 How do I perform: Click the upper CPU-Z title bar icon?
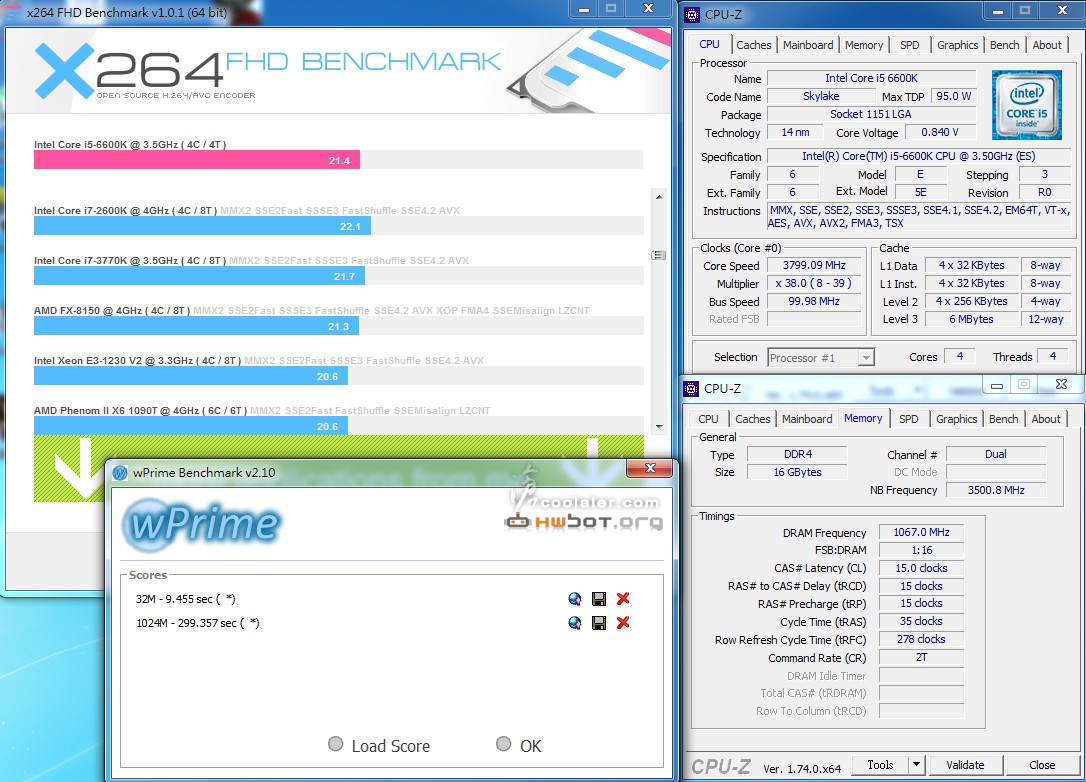coord(692,14)
